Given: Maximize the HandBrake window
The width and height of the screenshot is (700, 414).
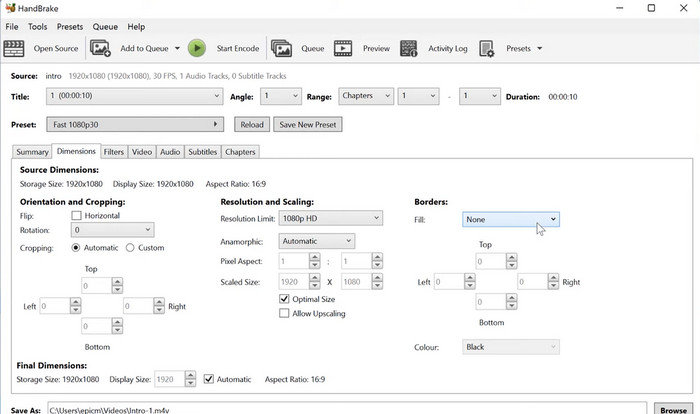Looking at the screenshot, I should [x=651, y=8].
